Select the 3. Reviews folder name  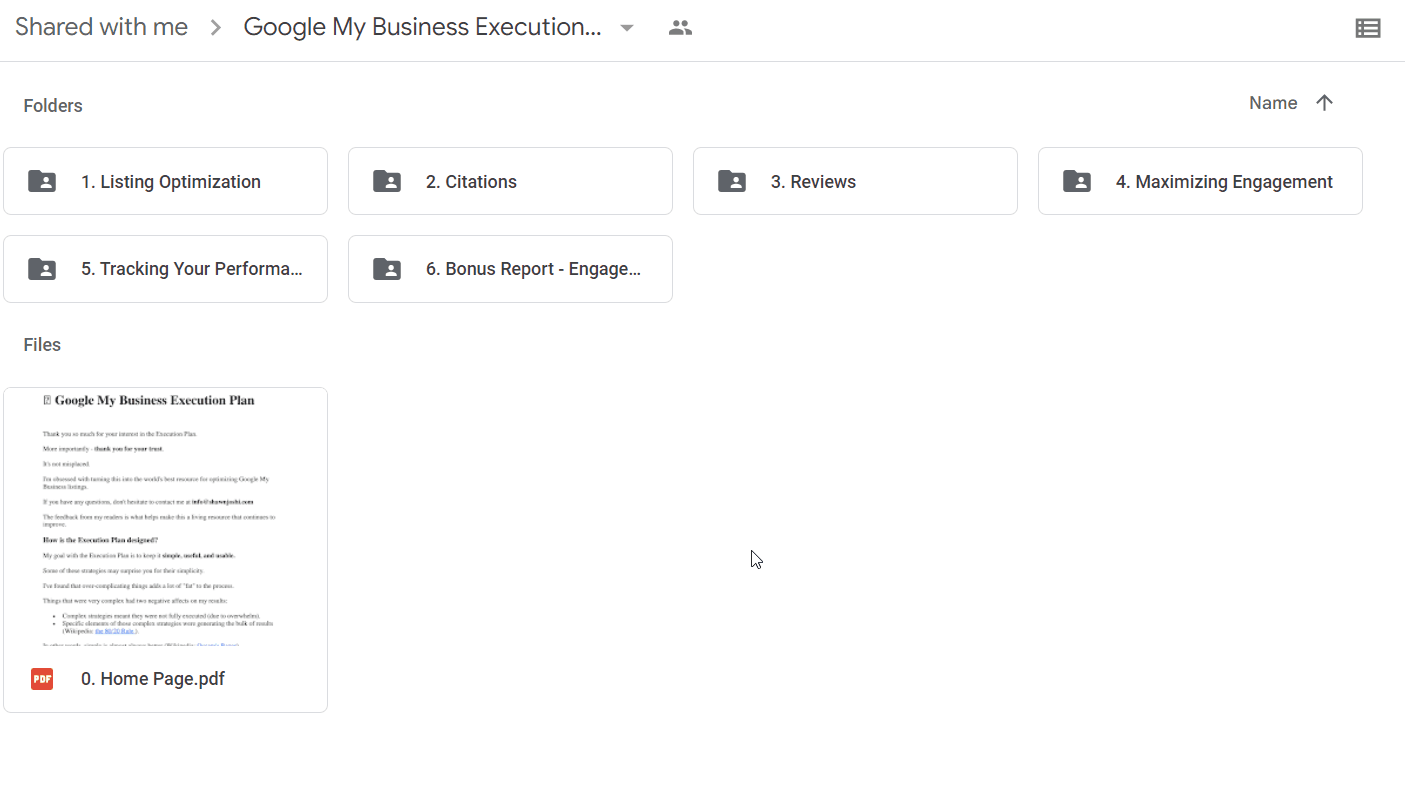click(813, 182)
